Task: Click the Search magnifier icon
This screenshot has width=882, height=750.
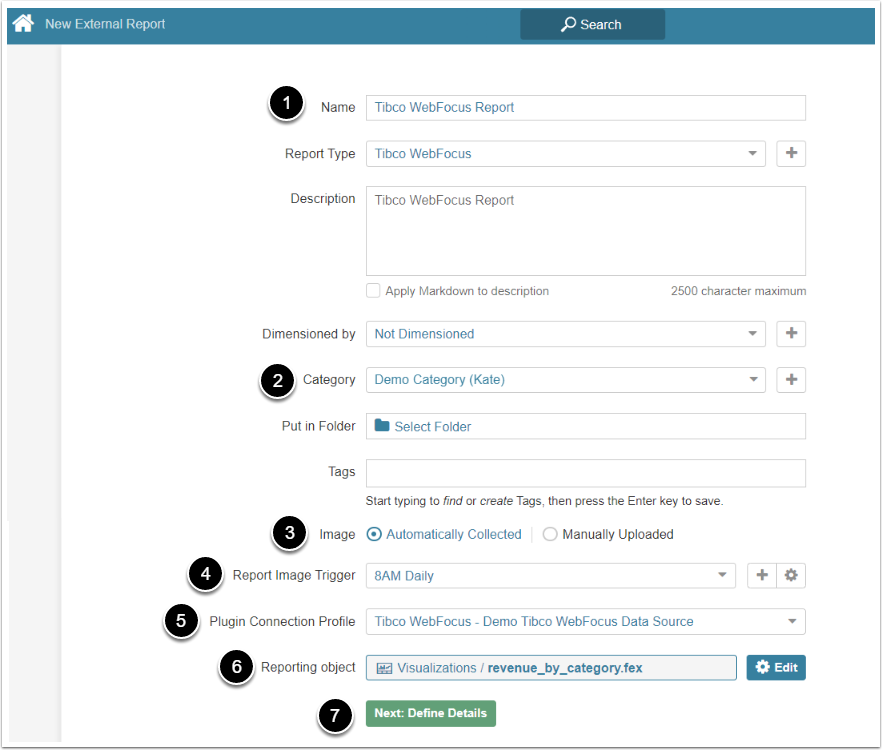Action: coord(568,24)
